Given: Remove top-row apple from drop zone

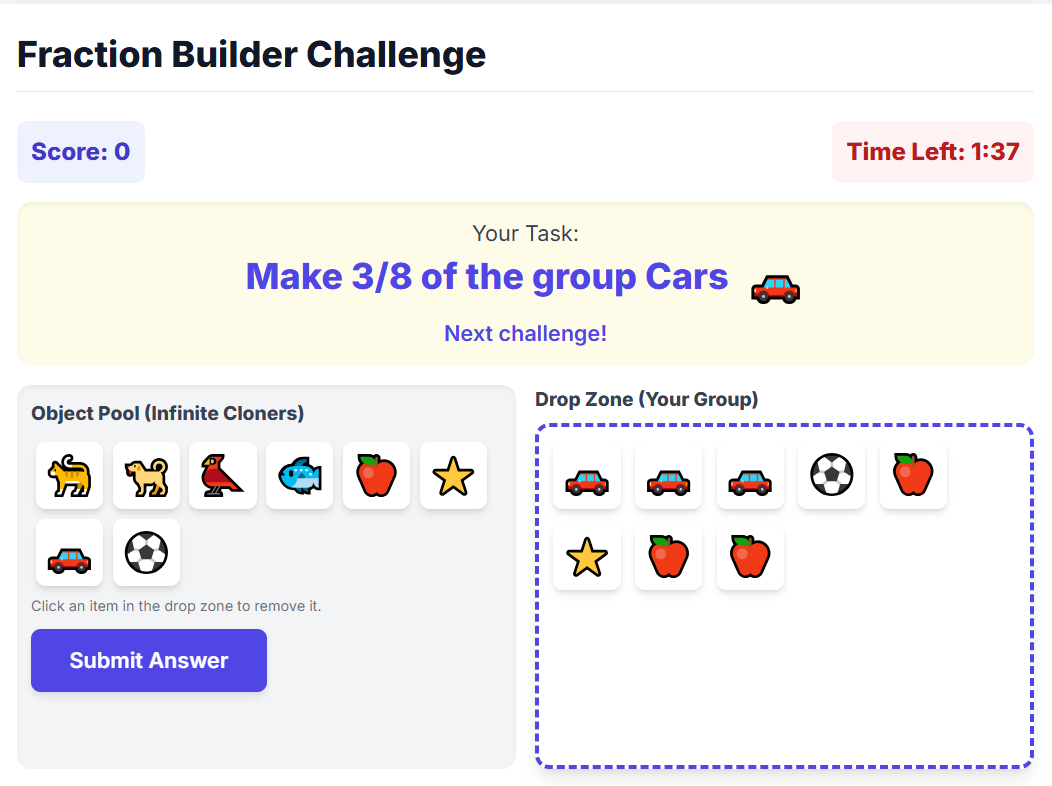Looking at the screenshot, I should click(x=913, y=476).
